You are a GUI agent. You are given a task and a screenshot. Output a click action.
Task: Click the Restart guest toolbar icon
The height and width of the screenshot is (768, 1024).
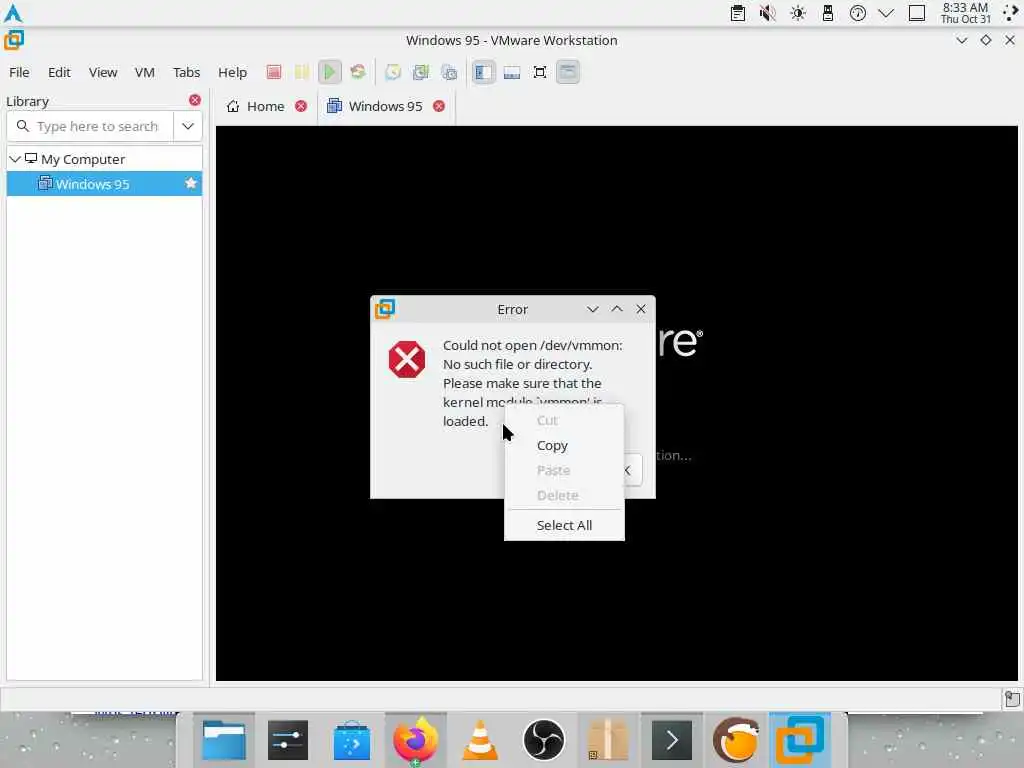(358, 72)
